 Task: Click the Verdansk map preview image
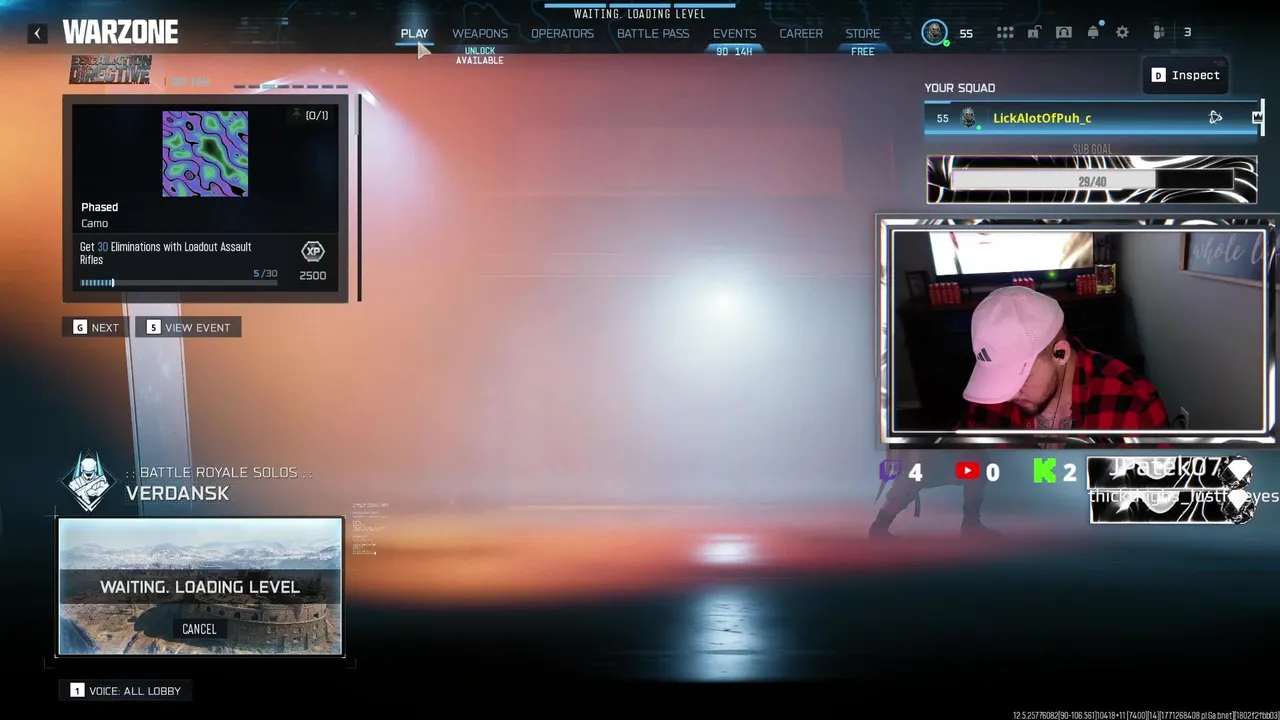click(x=200, y=587)
